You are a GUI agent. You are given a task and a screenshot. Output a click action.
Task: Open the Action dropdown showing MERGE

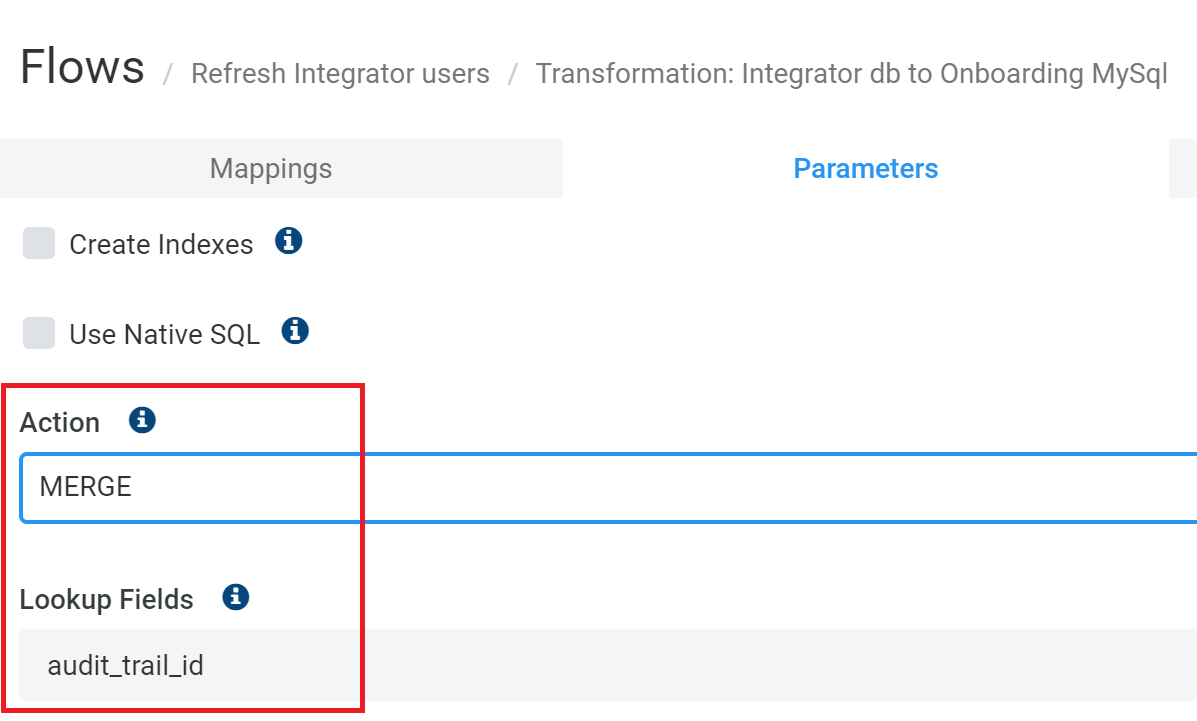608,488
